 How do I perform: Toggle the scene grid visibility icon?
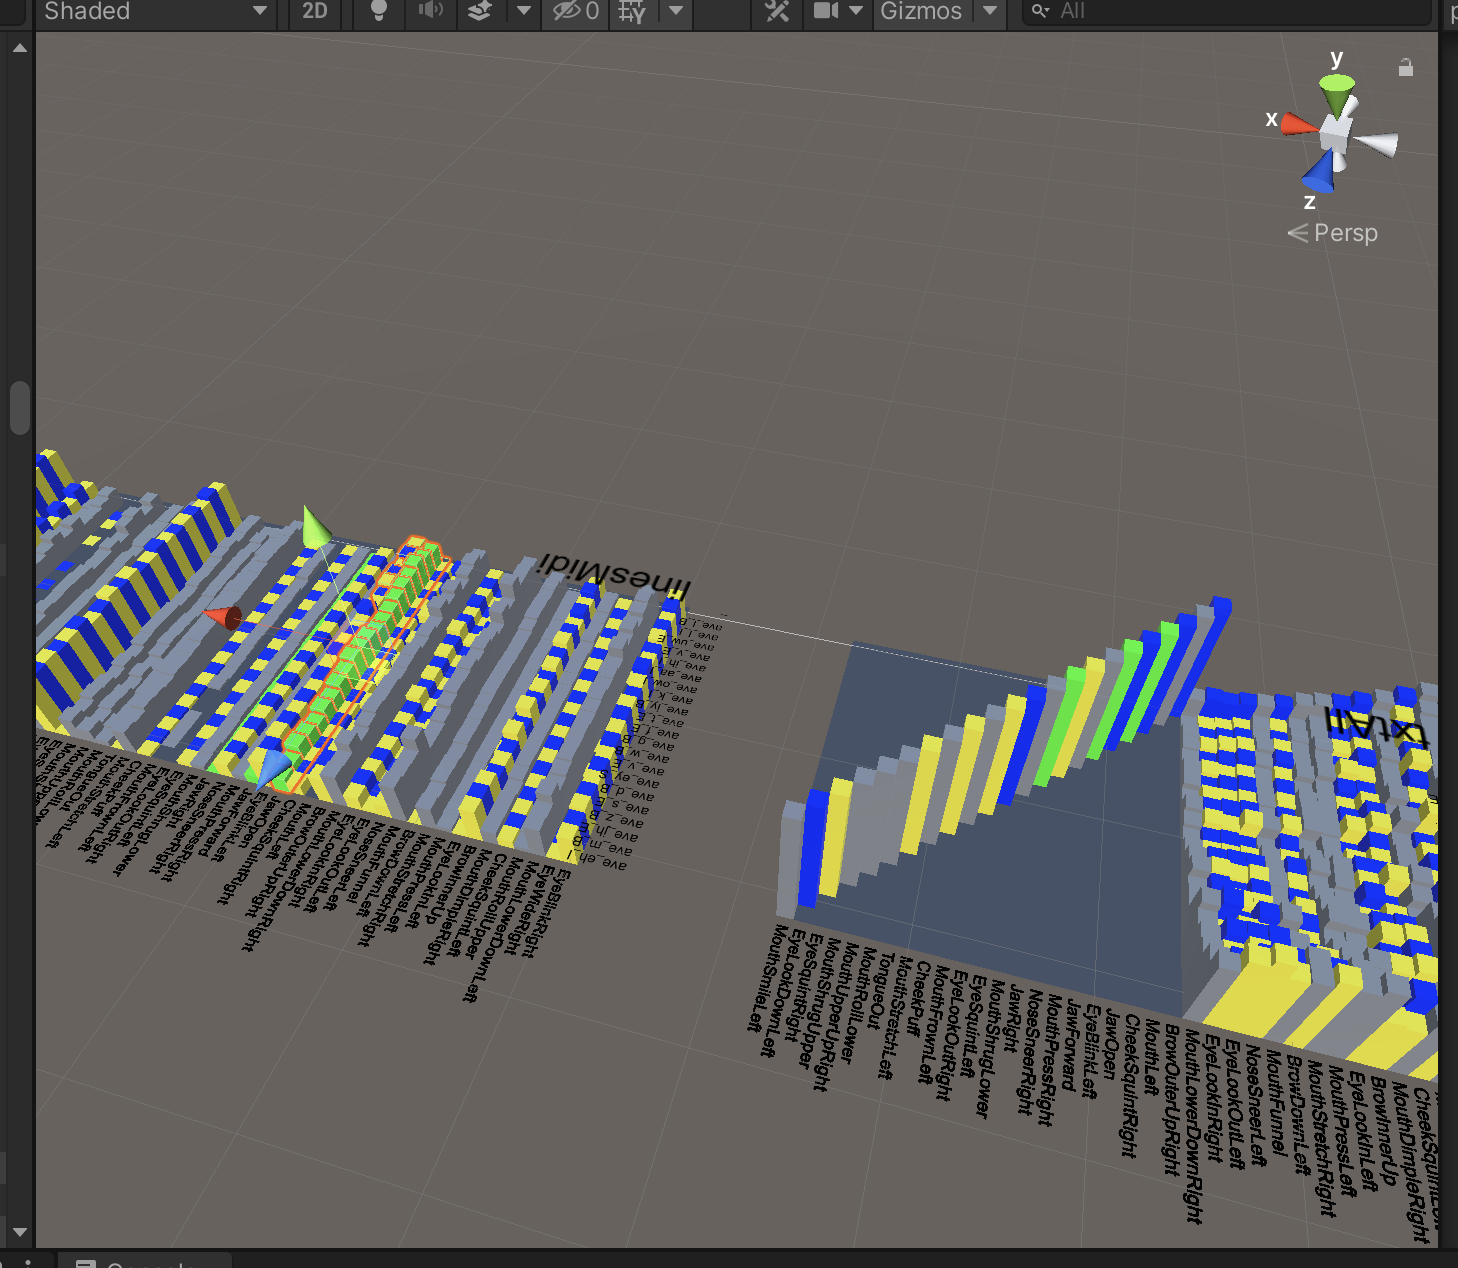632,11
